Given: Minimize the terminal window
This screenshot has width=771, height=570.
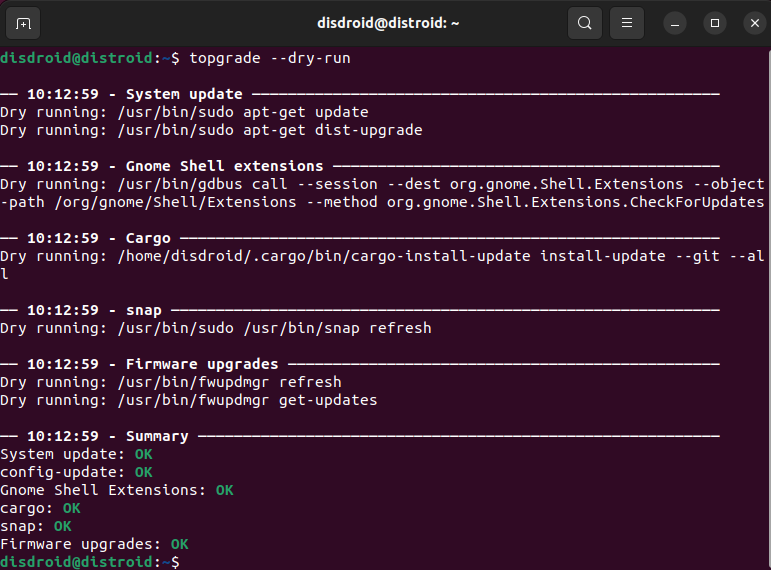Looking at the screenshot, I should (x=675, y=24).
